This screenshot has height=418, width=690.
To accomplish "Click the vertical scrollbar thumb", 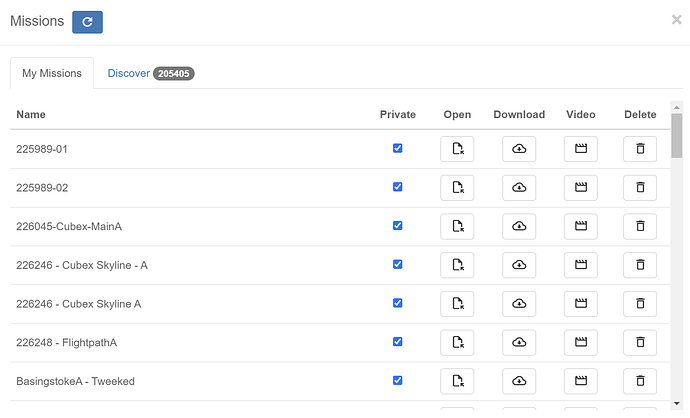I will pos(677,136).
